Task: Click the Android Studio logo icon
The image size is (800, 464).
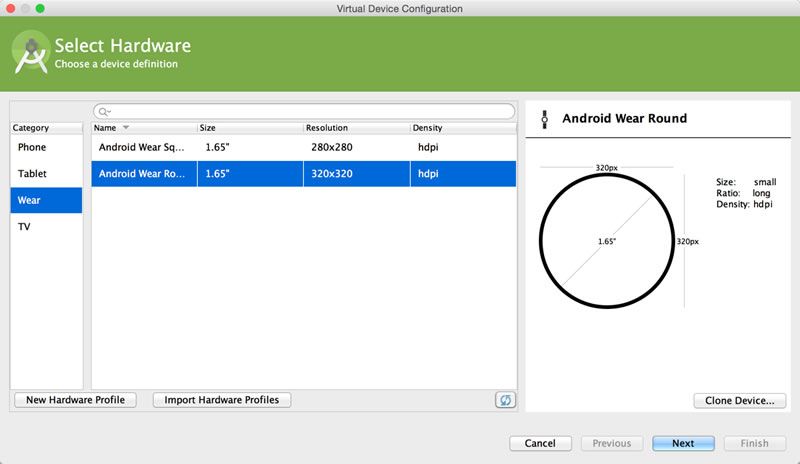Action: (x=31, y=52)
